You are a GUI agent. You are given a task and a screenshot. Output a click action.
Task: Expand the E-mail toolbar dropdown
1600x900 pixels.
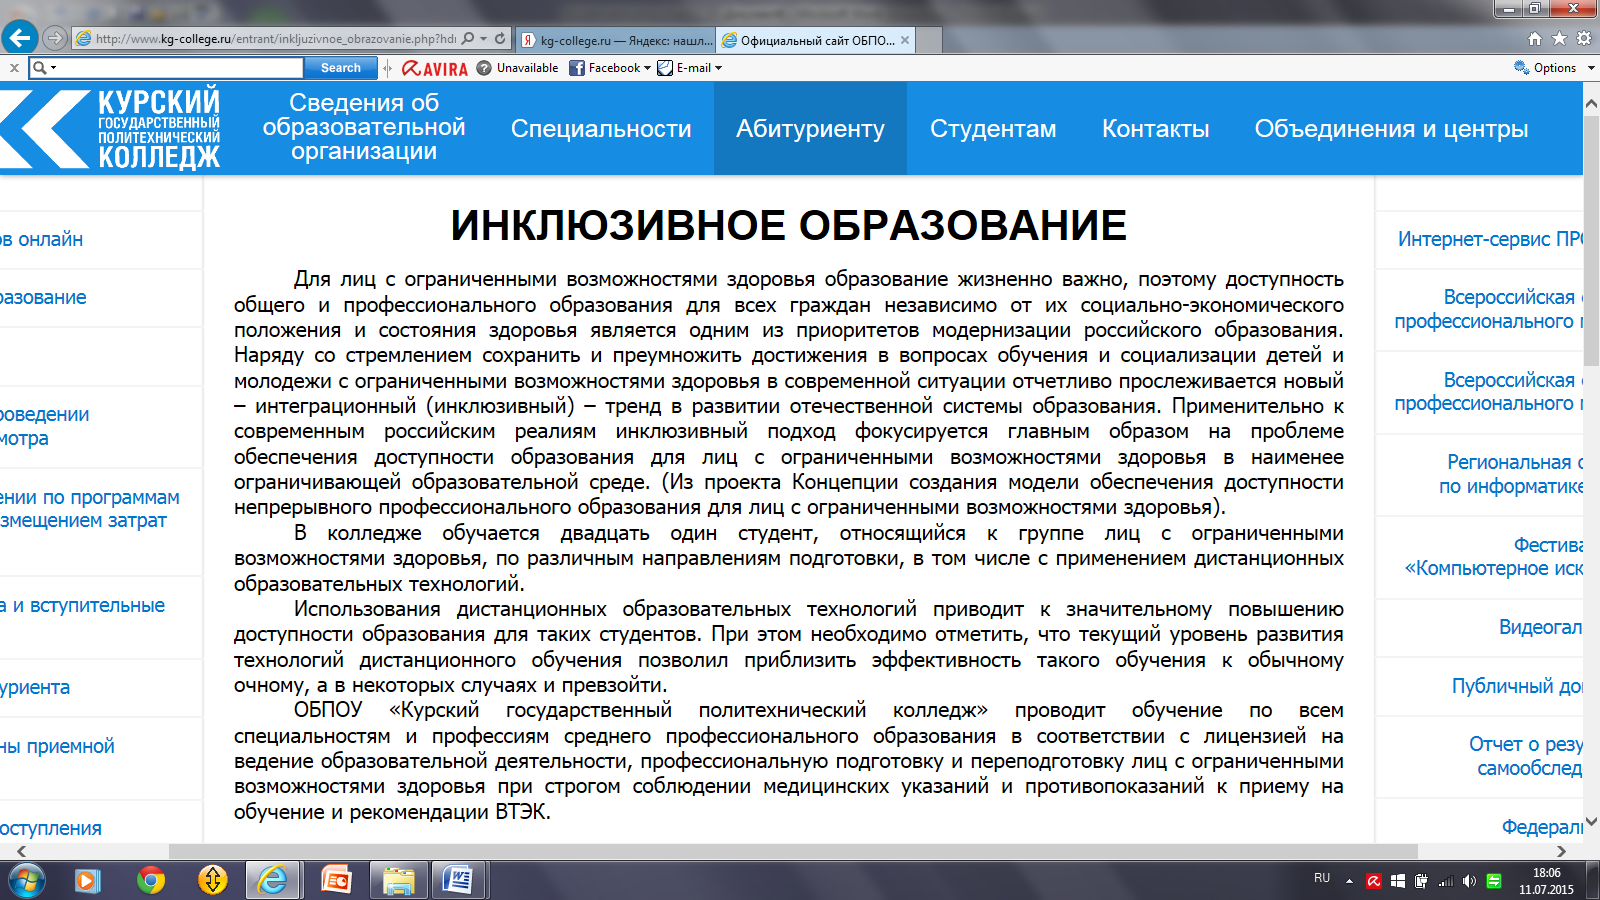click(718, 68)
